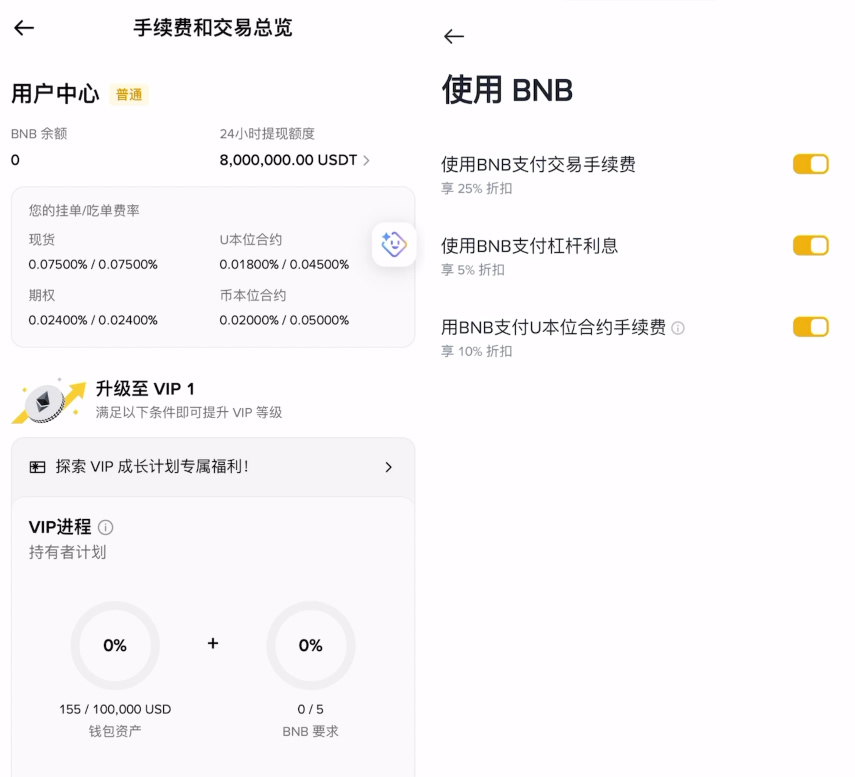Click 币本位合约 rate 0.02000% / 0.05000%
This screenshot has height=777, width=855.
(284, 320)
